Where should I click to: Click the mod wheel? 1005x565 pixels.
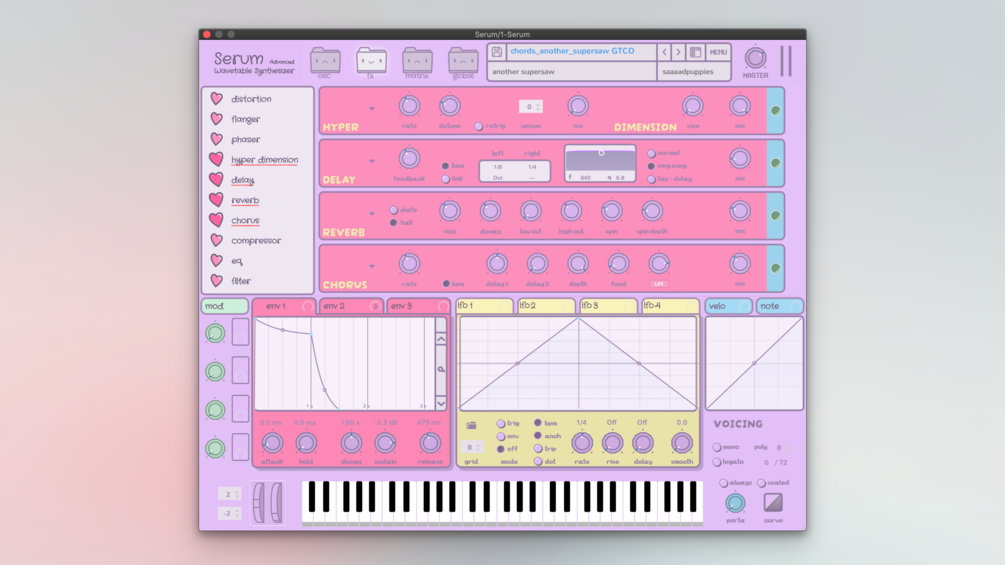click(x=276, y=503)
